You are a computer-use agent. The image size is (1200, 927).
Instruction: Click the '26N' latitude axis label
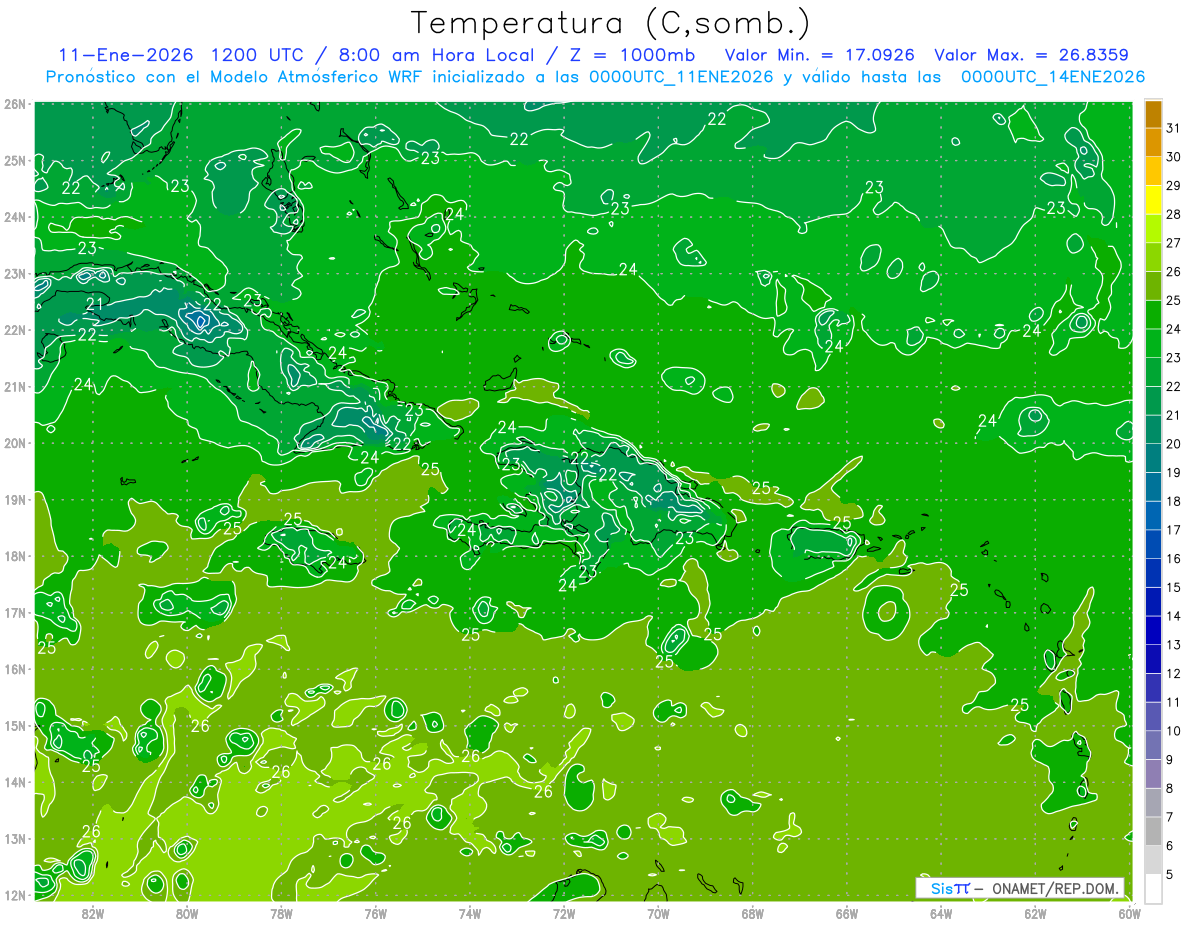[x=14, y=104]
